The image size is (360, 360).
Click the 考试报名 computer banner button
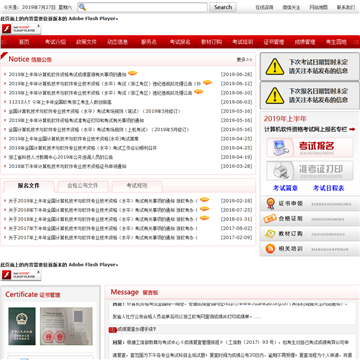coord(310,147)
